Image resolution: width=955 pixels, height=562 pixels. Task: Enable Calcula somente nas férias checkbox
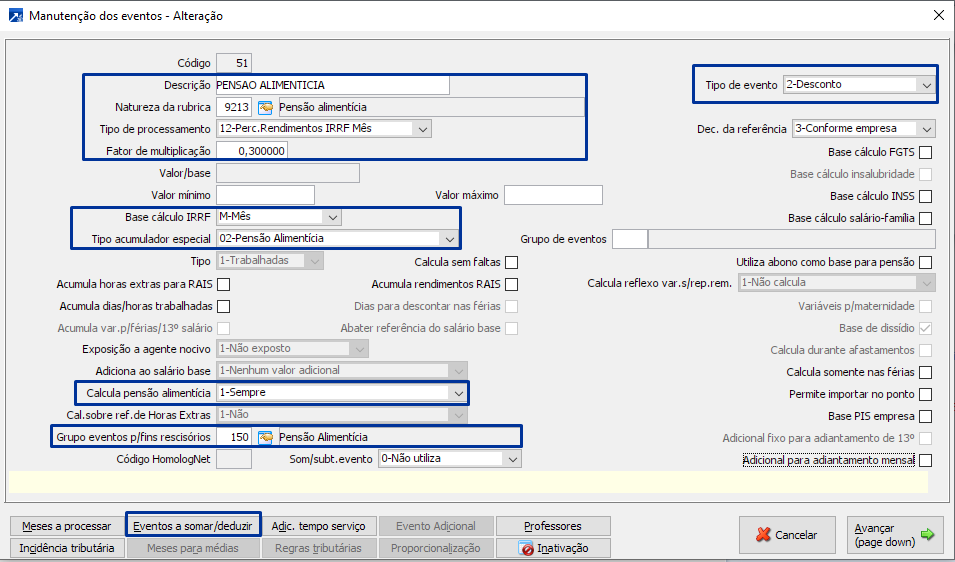point(925,372)
